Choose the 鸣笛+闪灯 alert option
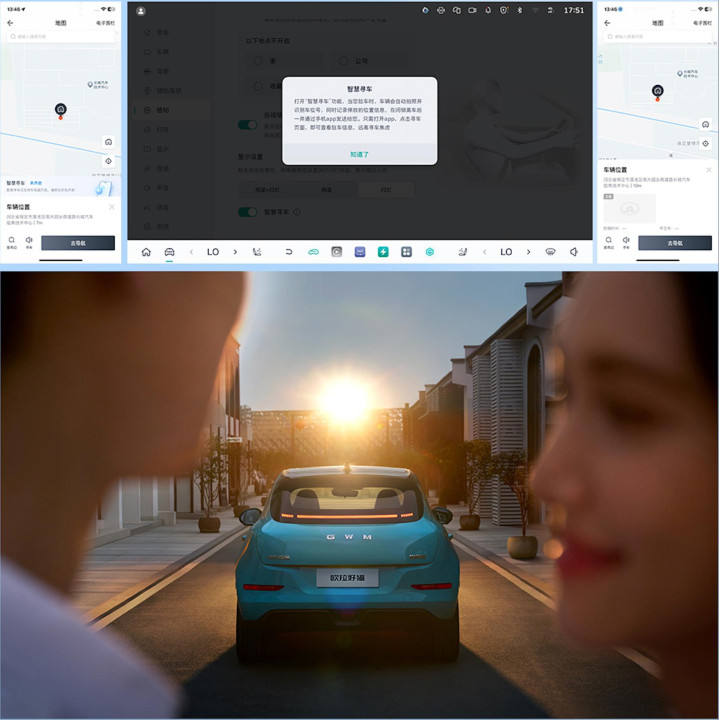The height and width of the screenshot is (720, 719). 267,190
